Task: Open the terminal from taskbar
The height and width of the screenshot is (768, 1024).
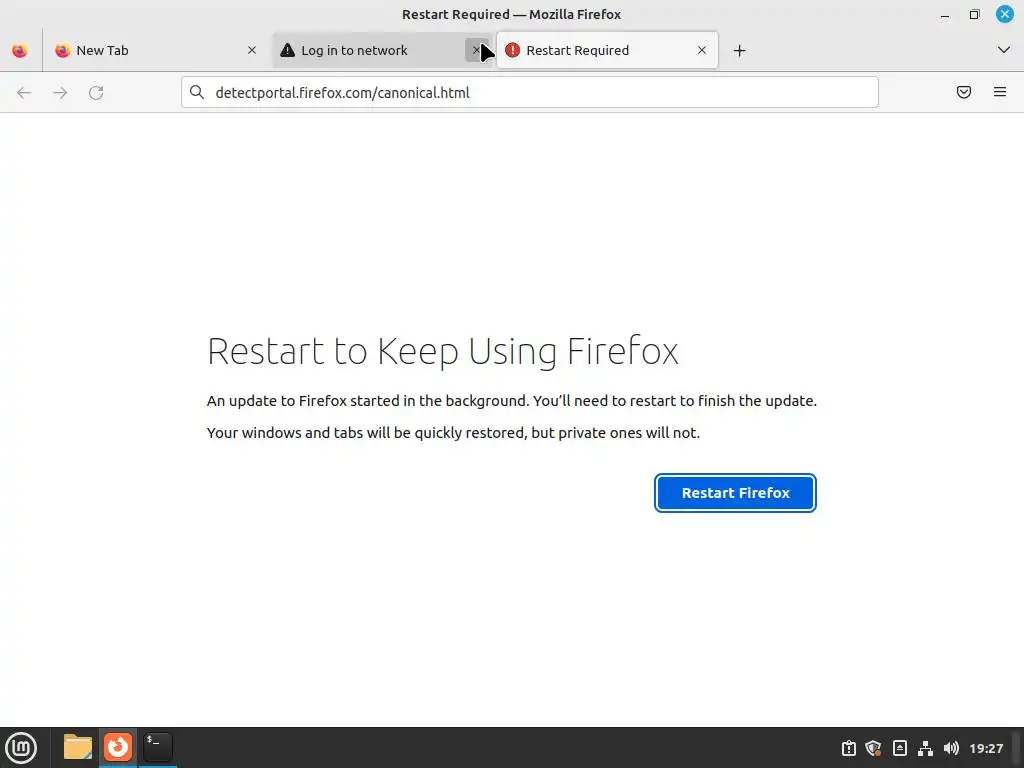Action: [x=158, y=747]
